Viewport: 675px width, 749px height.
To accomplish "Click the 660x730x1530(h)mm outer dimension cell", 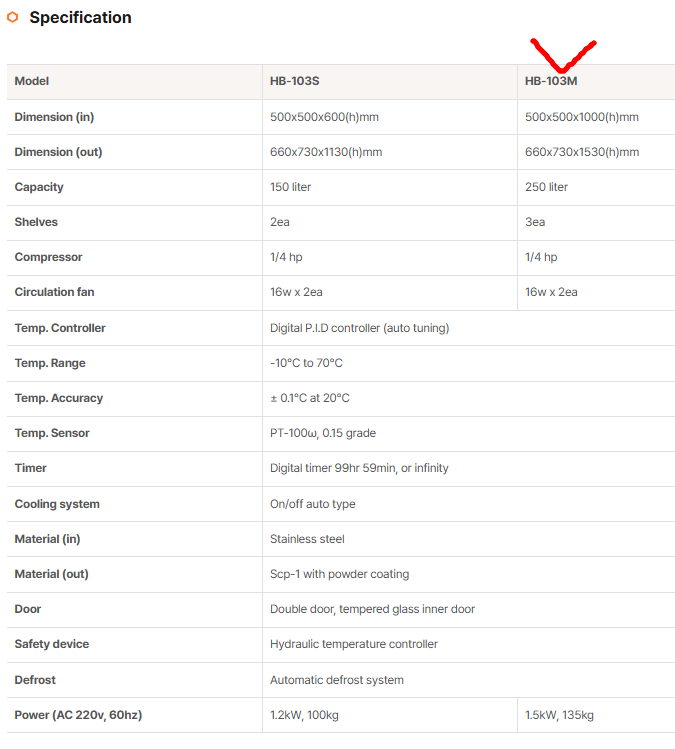I will pyautogui.click(x=582, y=152).
